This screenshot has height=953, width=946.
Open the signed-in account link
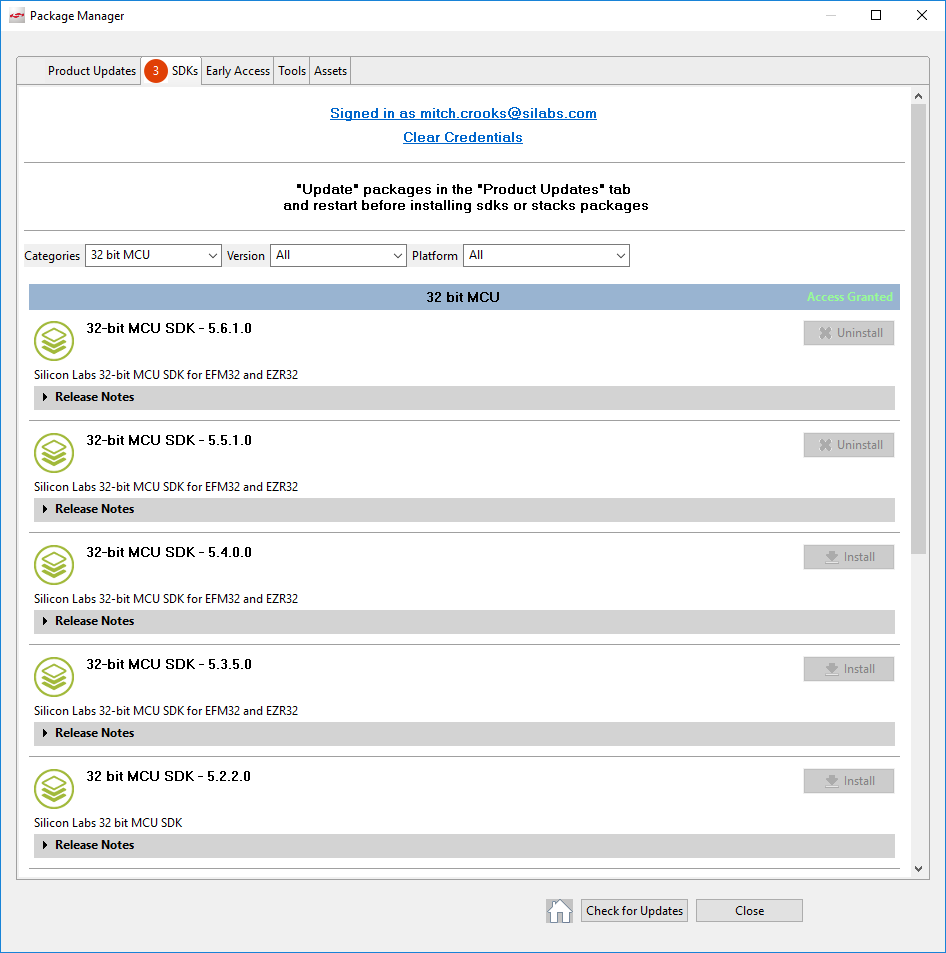tap(463, 113)
